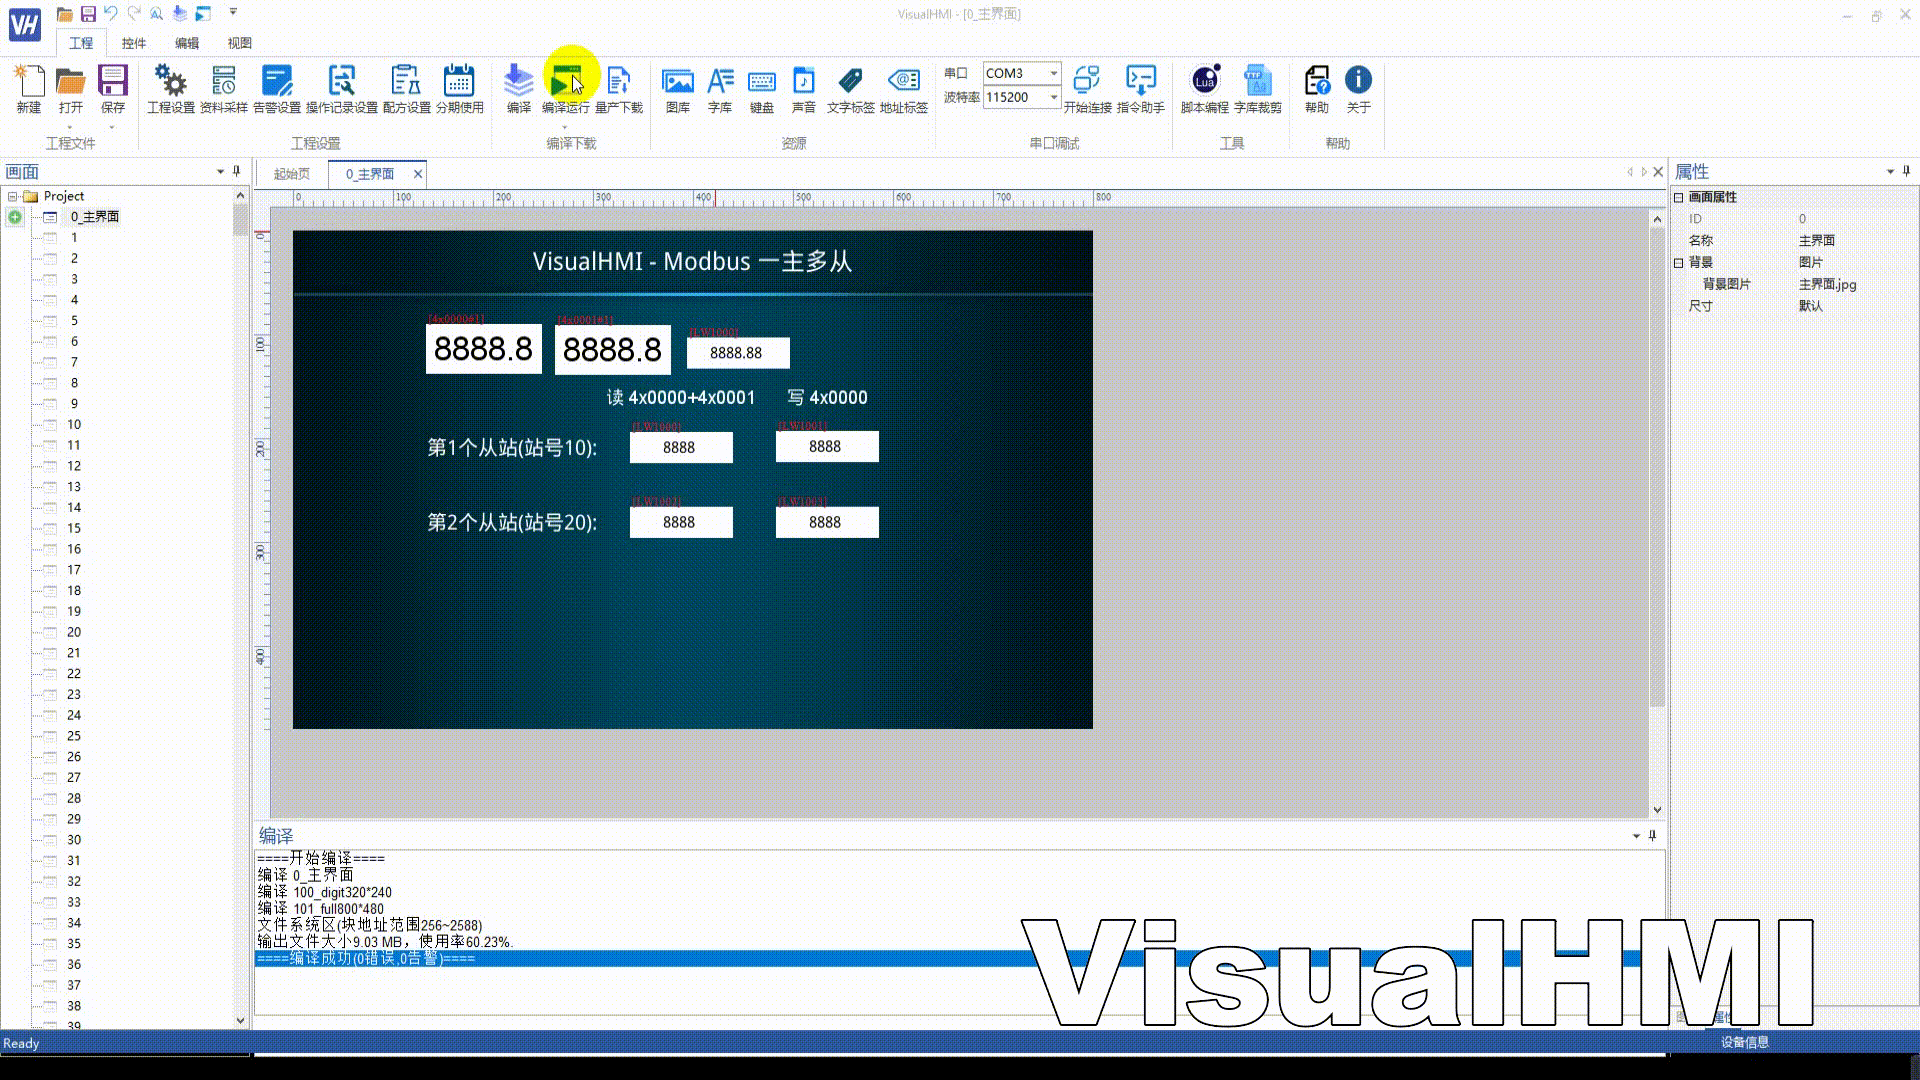1920x1080 pixels.
Task: Close the 0_主界面 tab
Action: (x=418, y=174)
